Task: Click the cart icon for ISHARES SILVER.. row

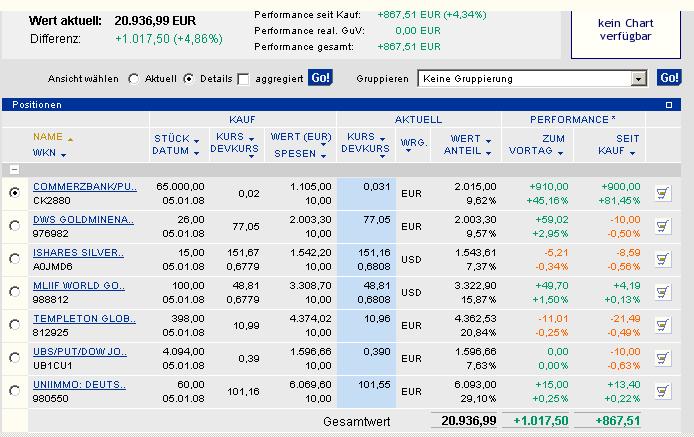Action: tap(663, 259)
